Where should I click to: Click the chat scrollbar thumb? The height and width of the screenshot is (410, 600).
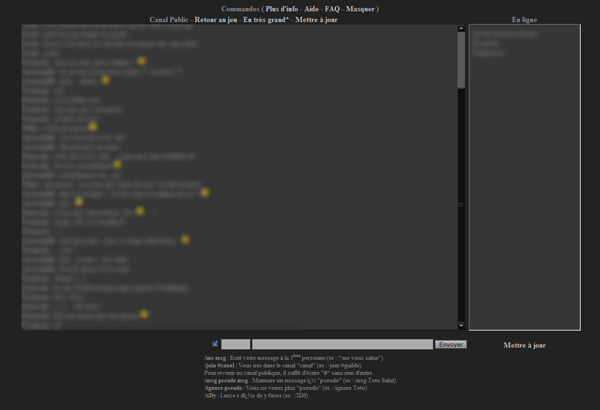[x=461, y=60]
